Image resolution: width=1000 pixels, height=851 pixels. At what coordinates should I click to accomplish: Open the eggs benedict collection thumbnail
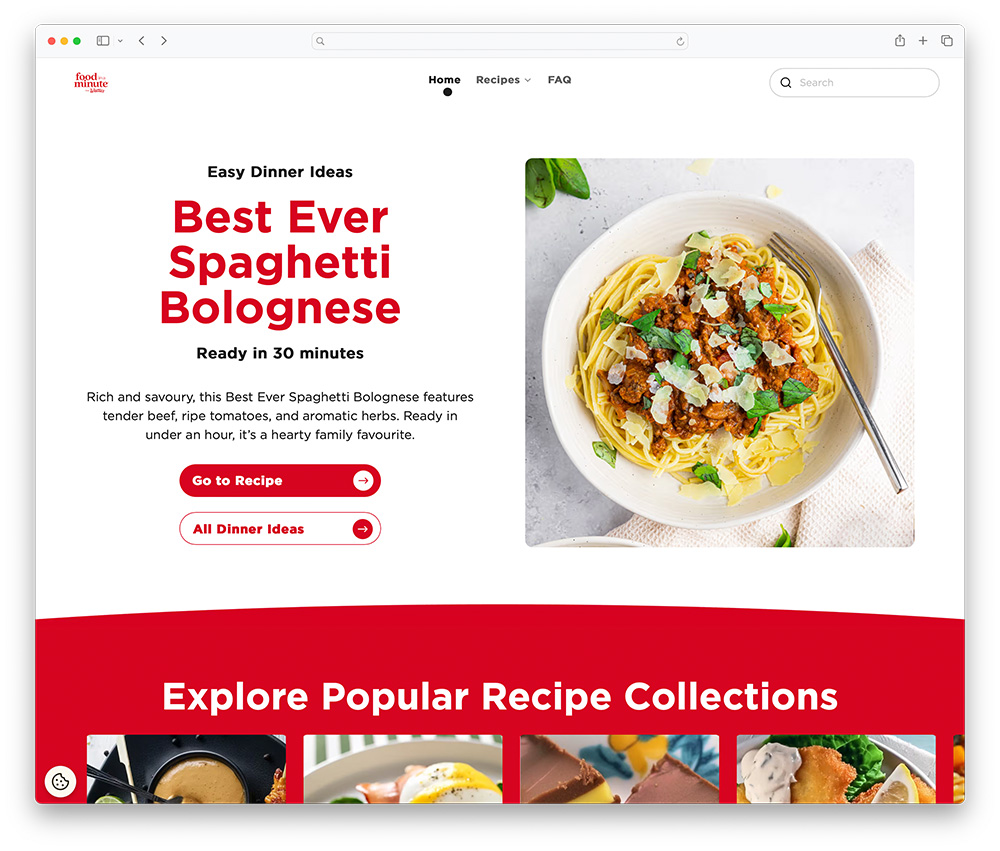(x=402, y=769)
